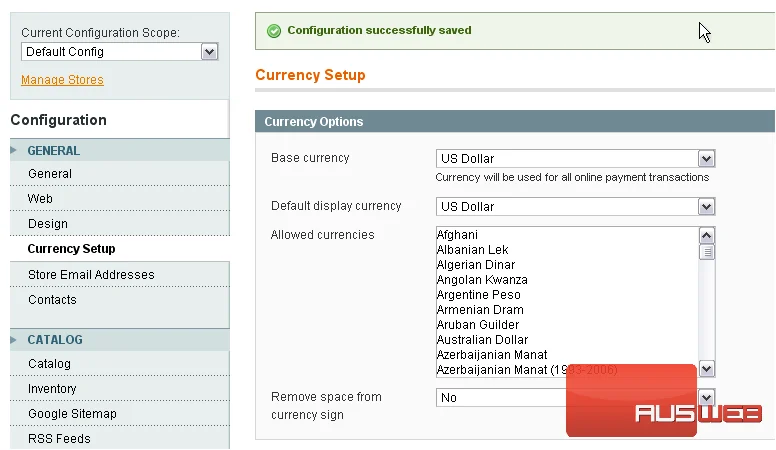Click the AusWeb logo overlay
The height and width of the screenshot is (450, 776).
[x=665, y=401]
